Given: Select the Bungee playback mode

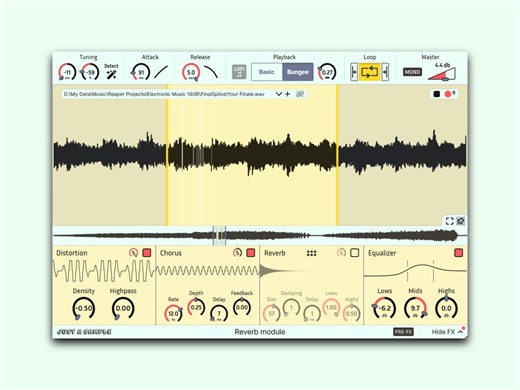Looking at the screenshot, I should [x=298, y=72].
